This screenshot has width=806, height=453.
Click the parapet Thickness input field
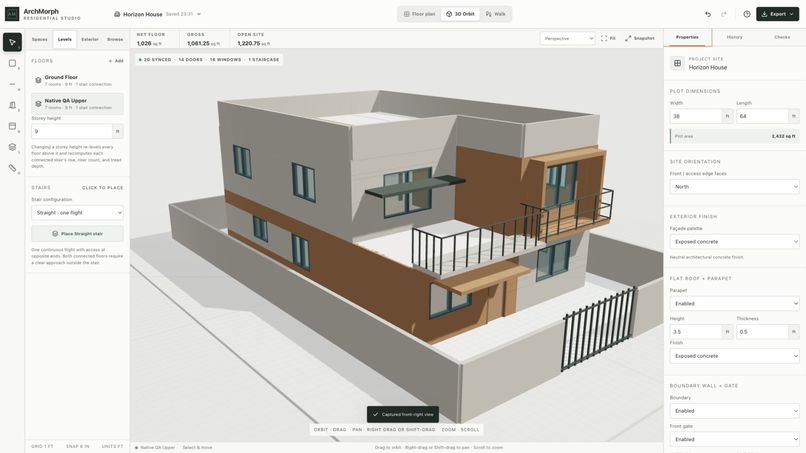point(762,332)
